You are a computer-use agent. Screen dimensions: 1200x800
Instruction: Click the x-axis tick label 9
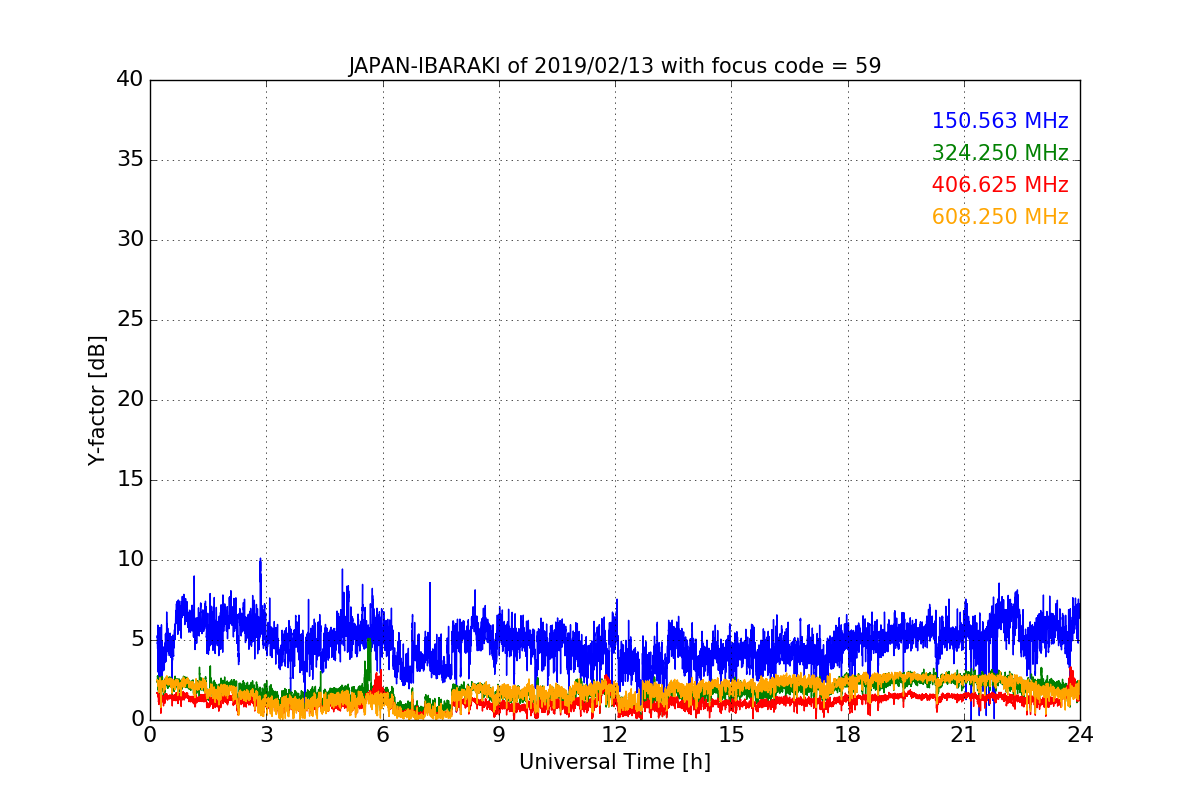pyautogui.click(x=499, y=734)
